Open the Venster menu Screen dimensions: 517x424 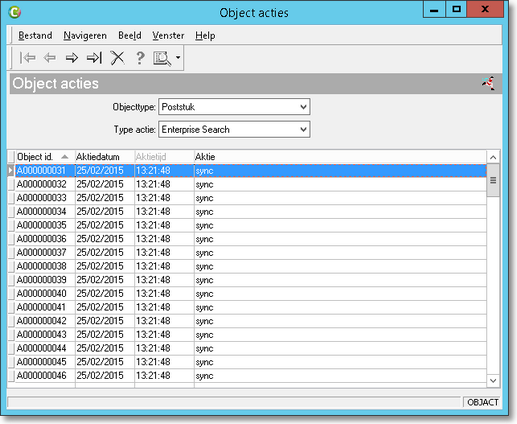click(168, 35)
